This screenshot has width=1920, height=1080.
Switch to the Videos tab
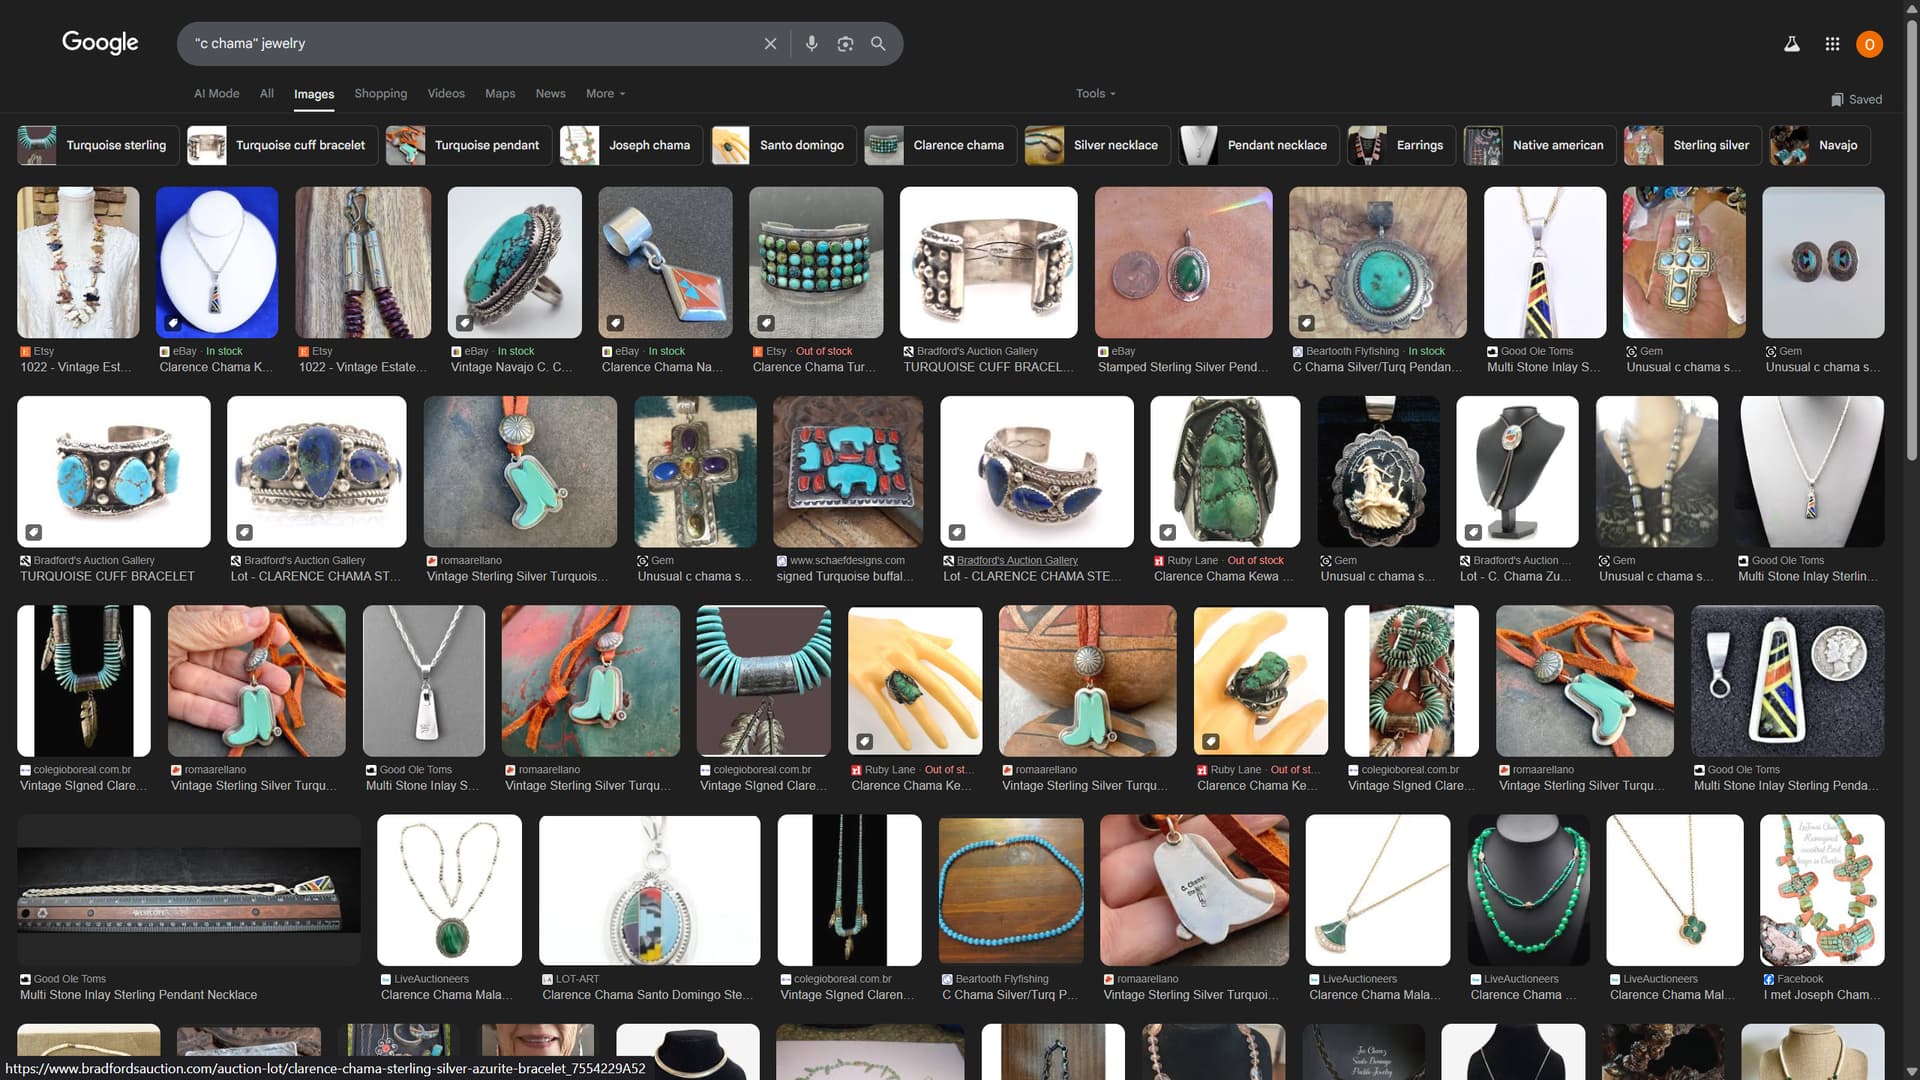(x=446, y=93)
